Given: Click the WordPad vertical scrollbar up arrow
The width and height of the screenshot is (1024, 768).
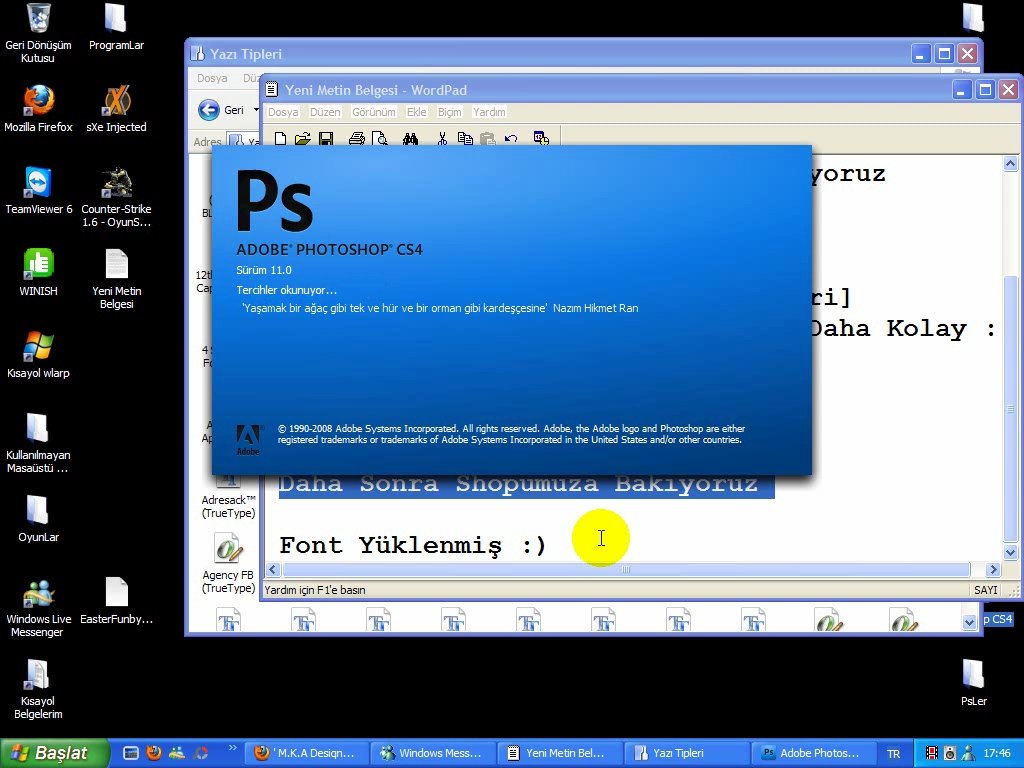Looking at the screenshot, I should 1010,163.
